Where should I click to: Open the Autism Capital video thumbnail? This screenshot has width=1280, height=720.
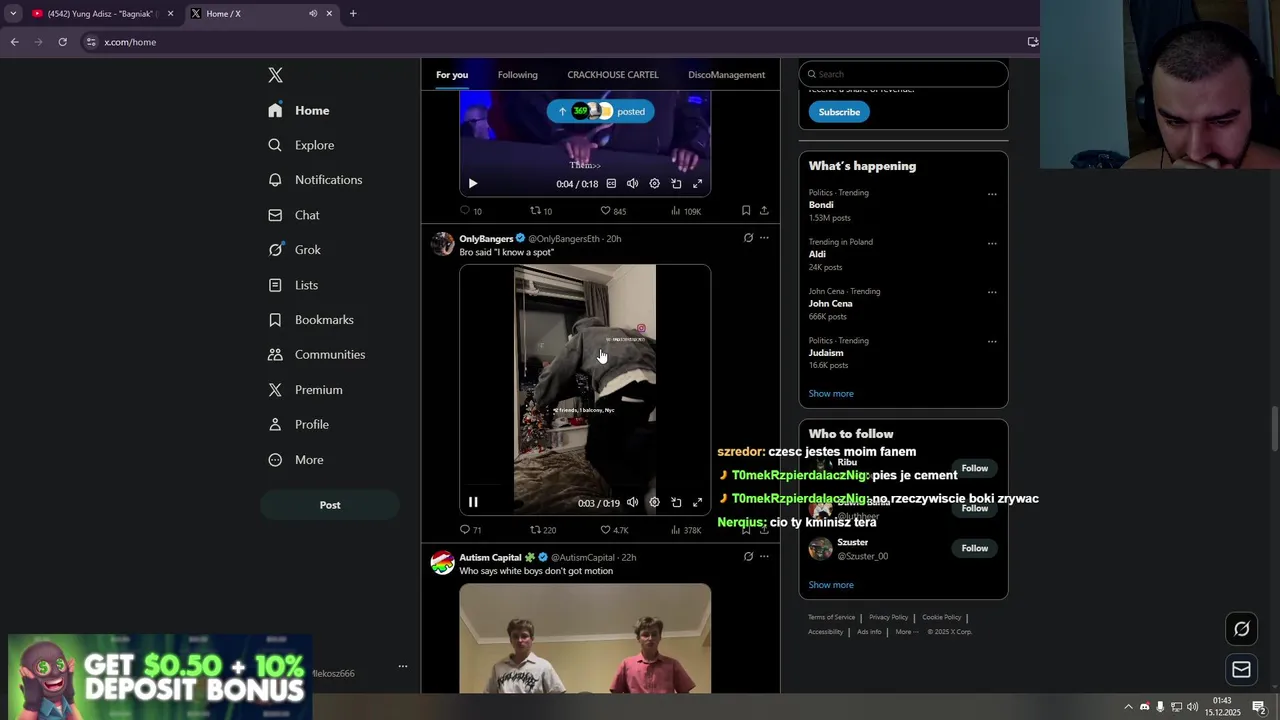(x=585, y=639)
